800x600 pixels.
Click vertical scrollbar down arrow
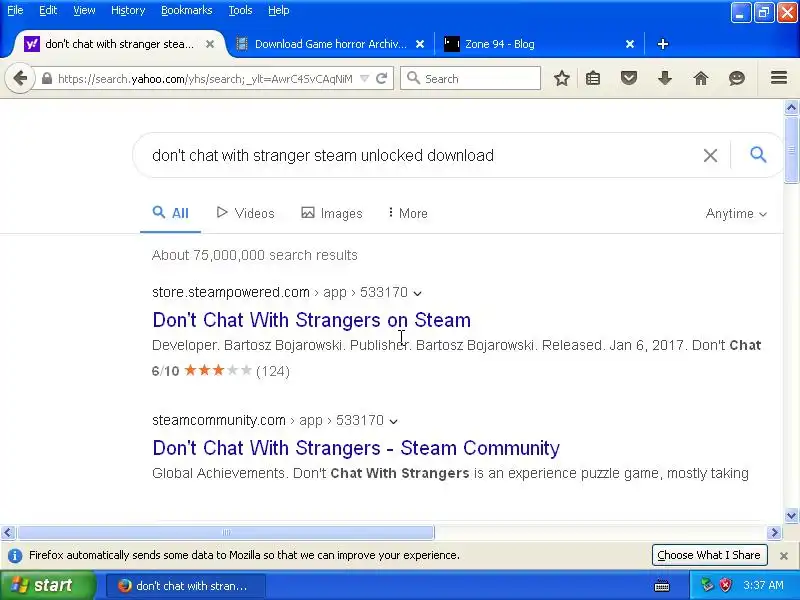coord(791,516)
